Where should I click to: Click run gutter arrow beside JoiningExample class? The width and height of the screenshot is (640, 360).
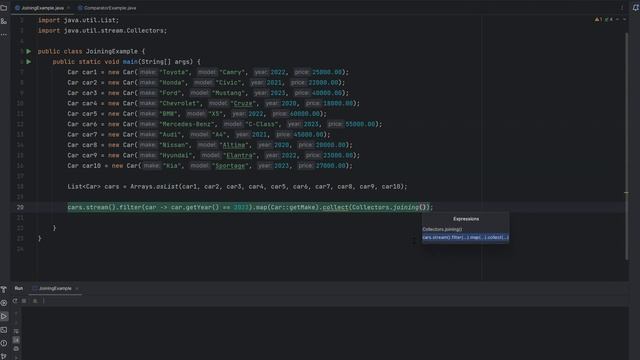(x=29, y=51)
